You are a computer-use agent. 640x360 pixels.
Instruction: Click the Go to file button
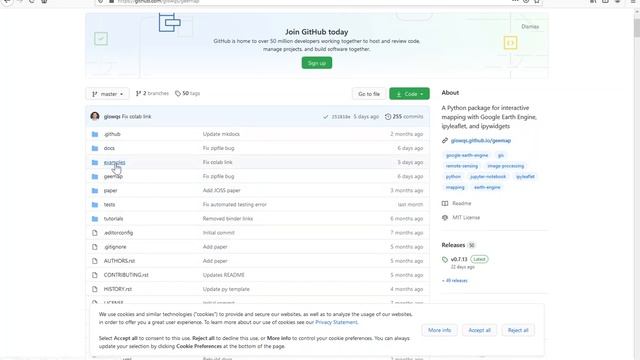369,94
